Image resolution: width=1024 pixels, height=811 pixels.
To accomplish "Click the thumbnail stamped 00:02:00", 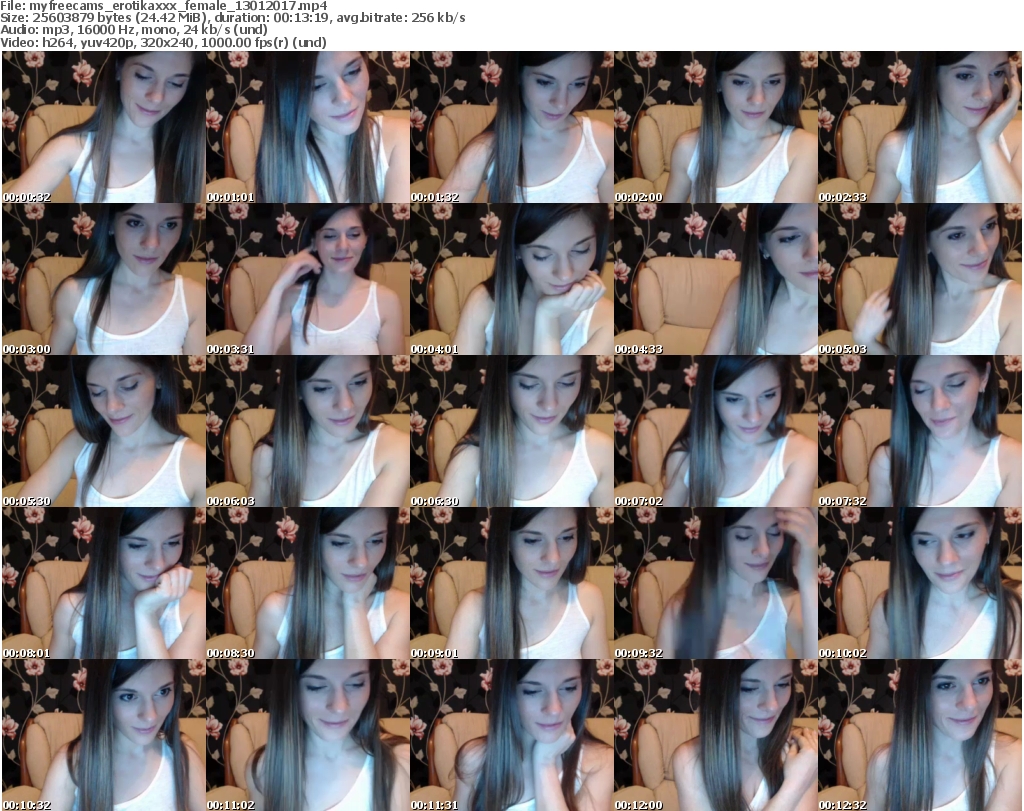I will [x=716, y=127].
